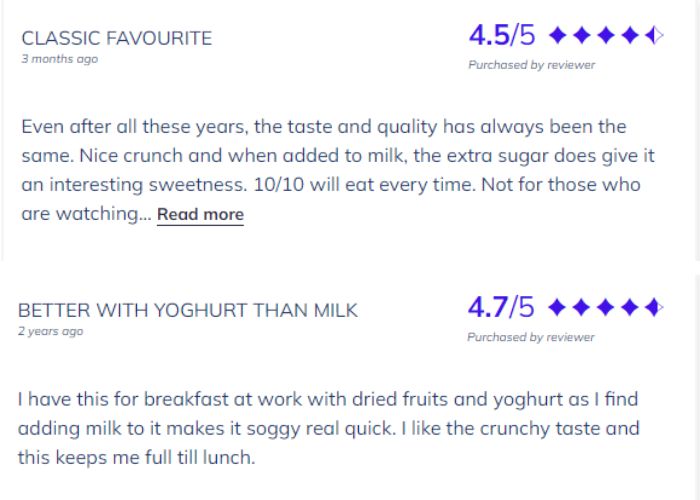Viewport: 700px width, 500px height.
Task: Click the first star of the 4.5 rating
Action: (x=558, y=37)
